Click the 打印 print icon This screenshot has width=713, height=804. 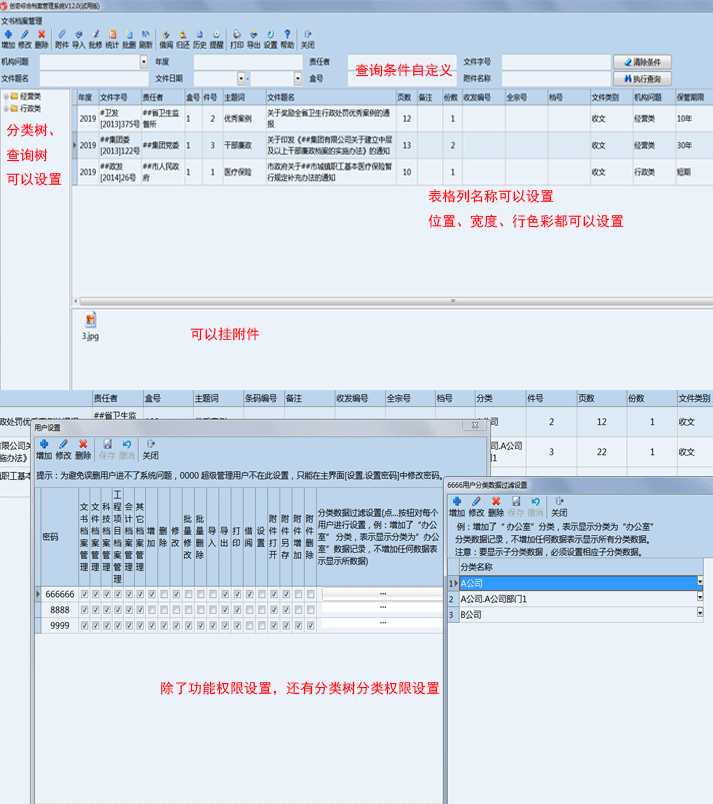pos(237,34)
